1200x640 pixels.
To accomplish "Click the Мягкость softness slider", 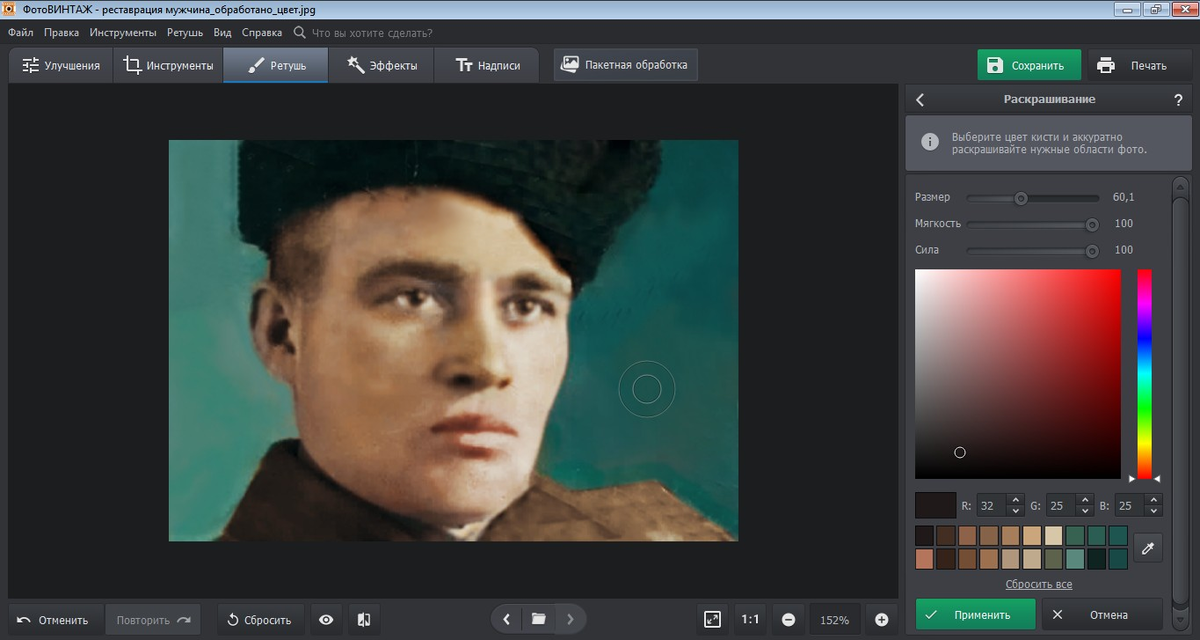I will pos(1032,224).
